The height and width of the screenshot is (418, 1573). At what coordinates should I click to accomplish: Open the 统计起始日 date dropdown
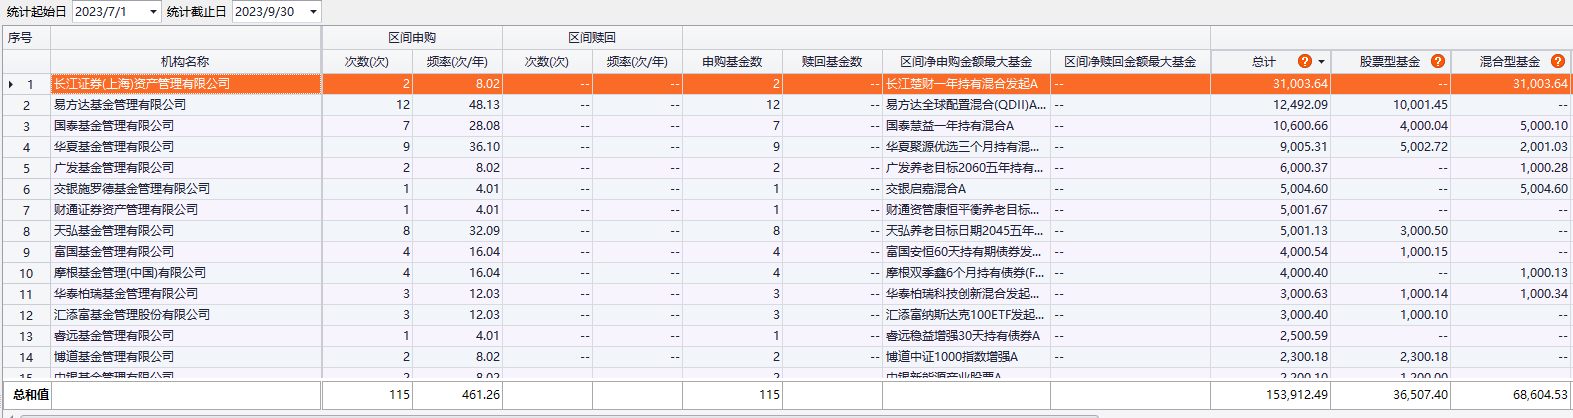point(153,12)
